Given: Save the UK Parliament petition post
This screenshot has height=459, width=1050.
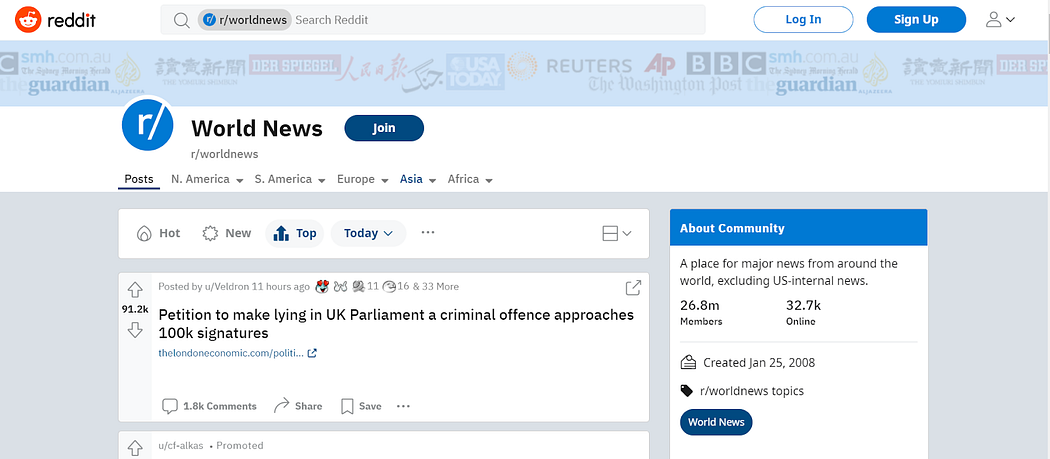Looking at the screenshot, I should [362, 406].
